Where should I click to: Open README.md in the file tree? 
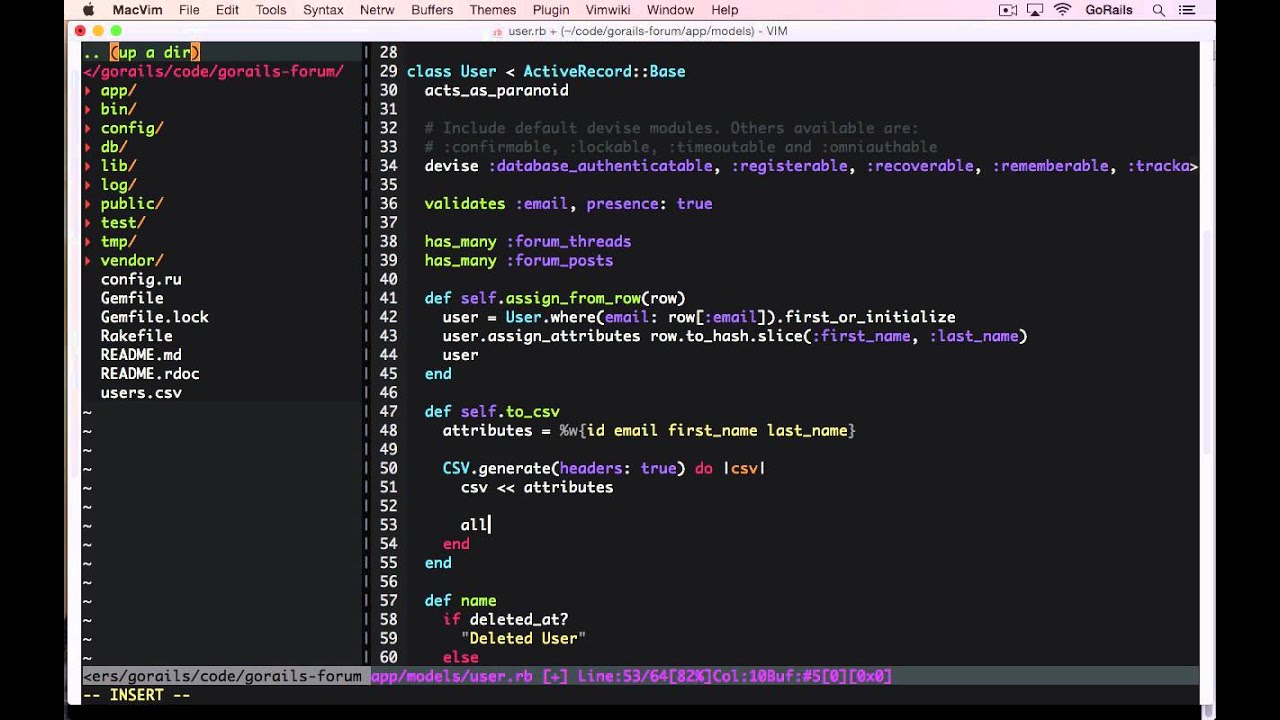pos(141,355)
